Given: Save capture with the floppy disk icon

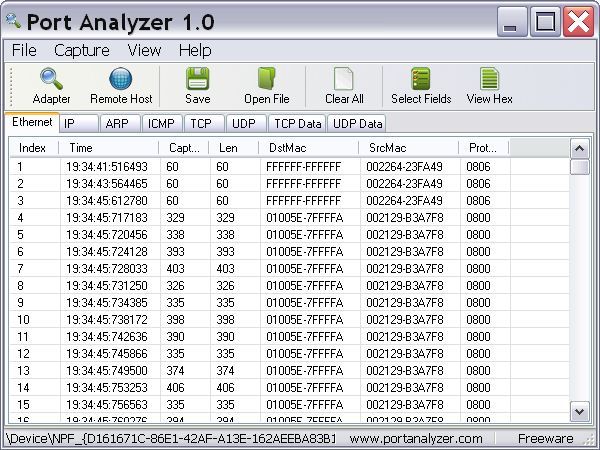Looking at the screenshot, I should pos(197,78).
